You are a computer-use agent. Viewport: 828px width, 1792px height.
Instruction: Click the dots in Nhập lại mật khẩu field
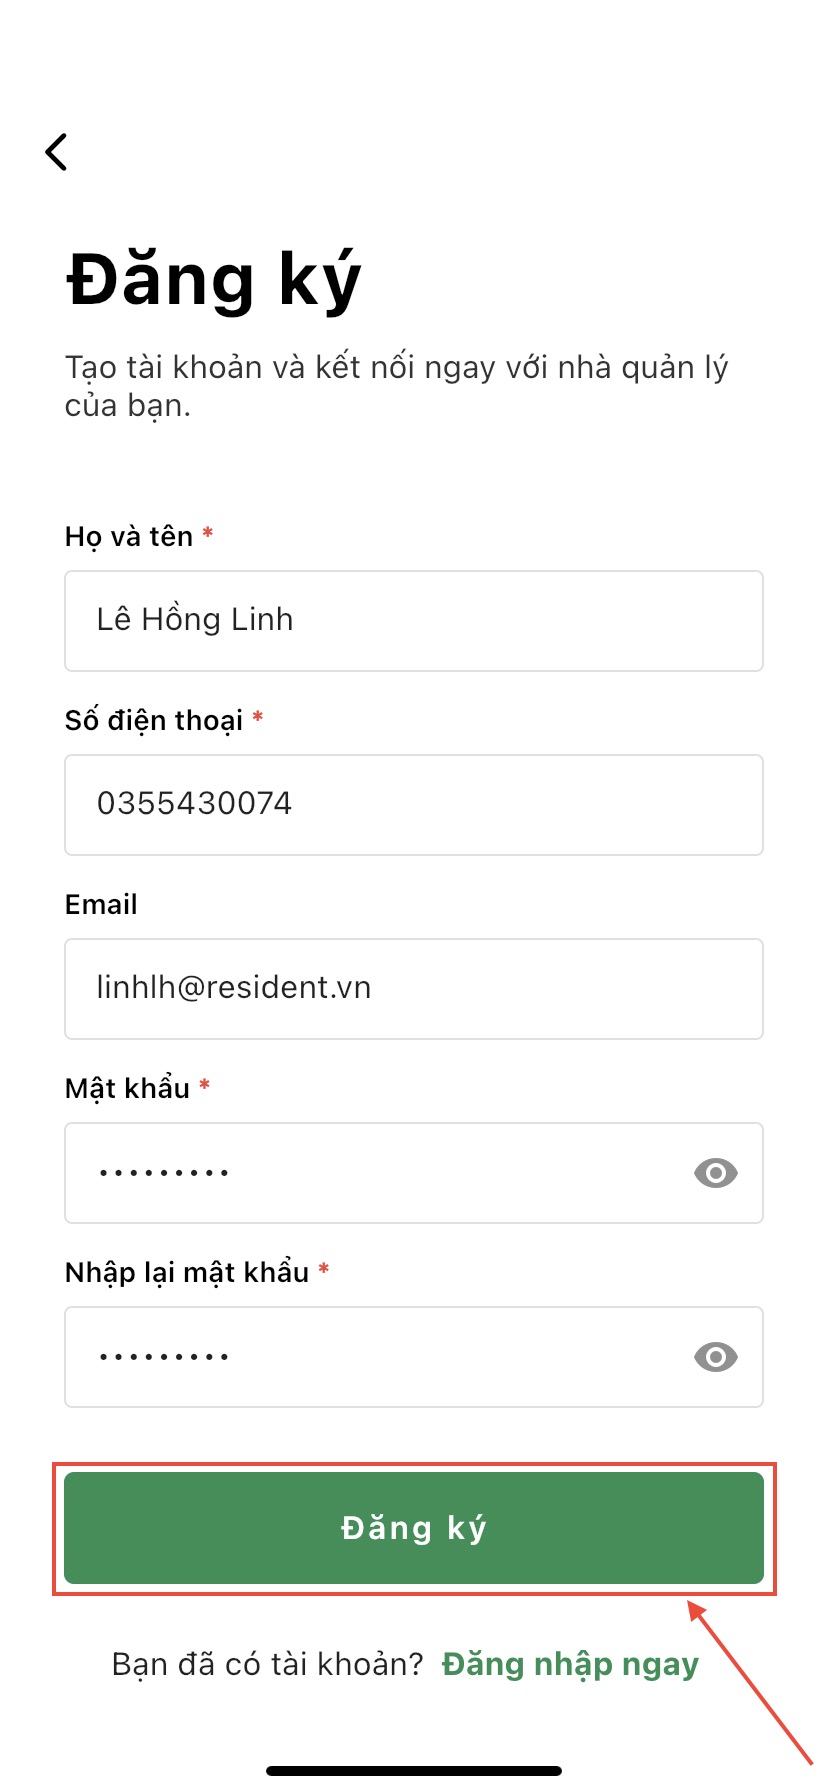tap(164, 1357)
